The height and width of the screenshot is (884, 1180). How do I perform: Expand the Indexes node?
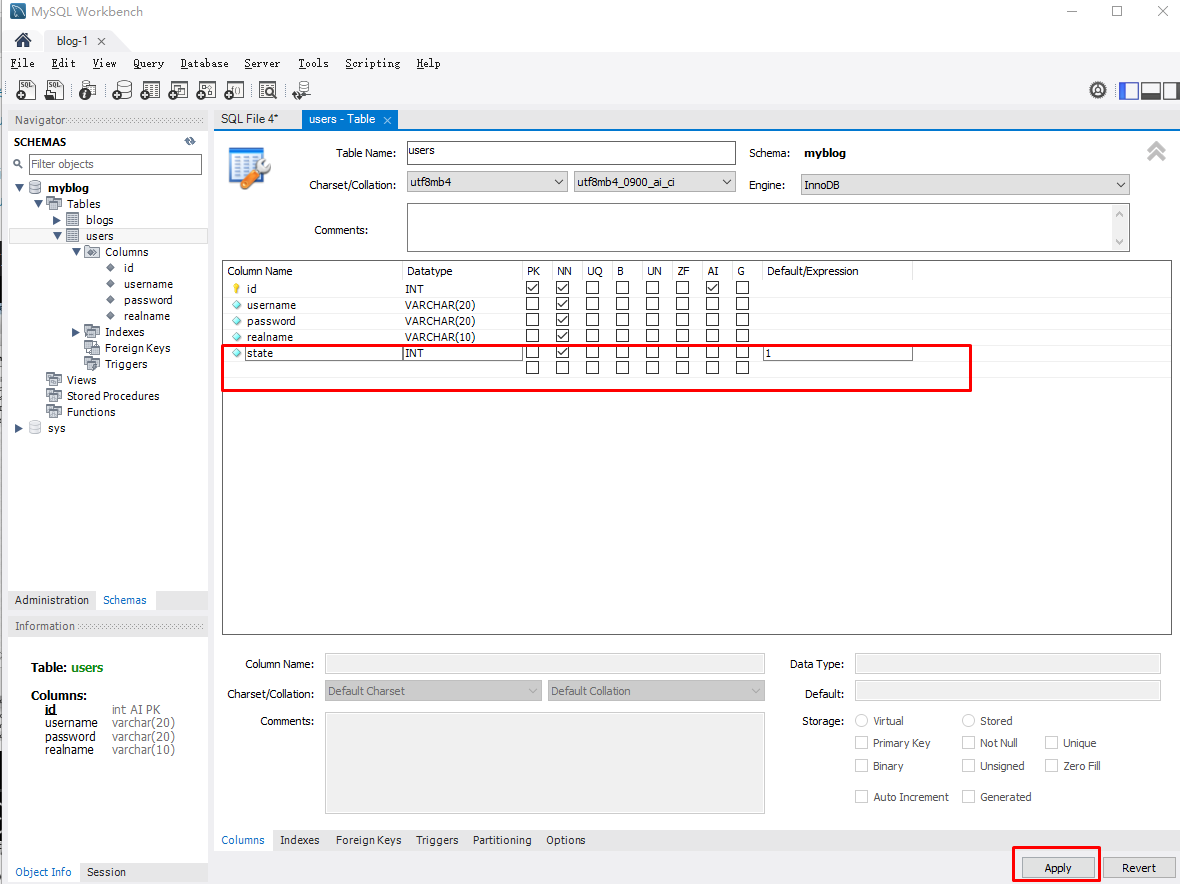75,332
